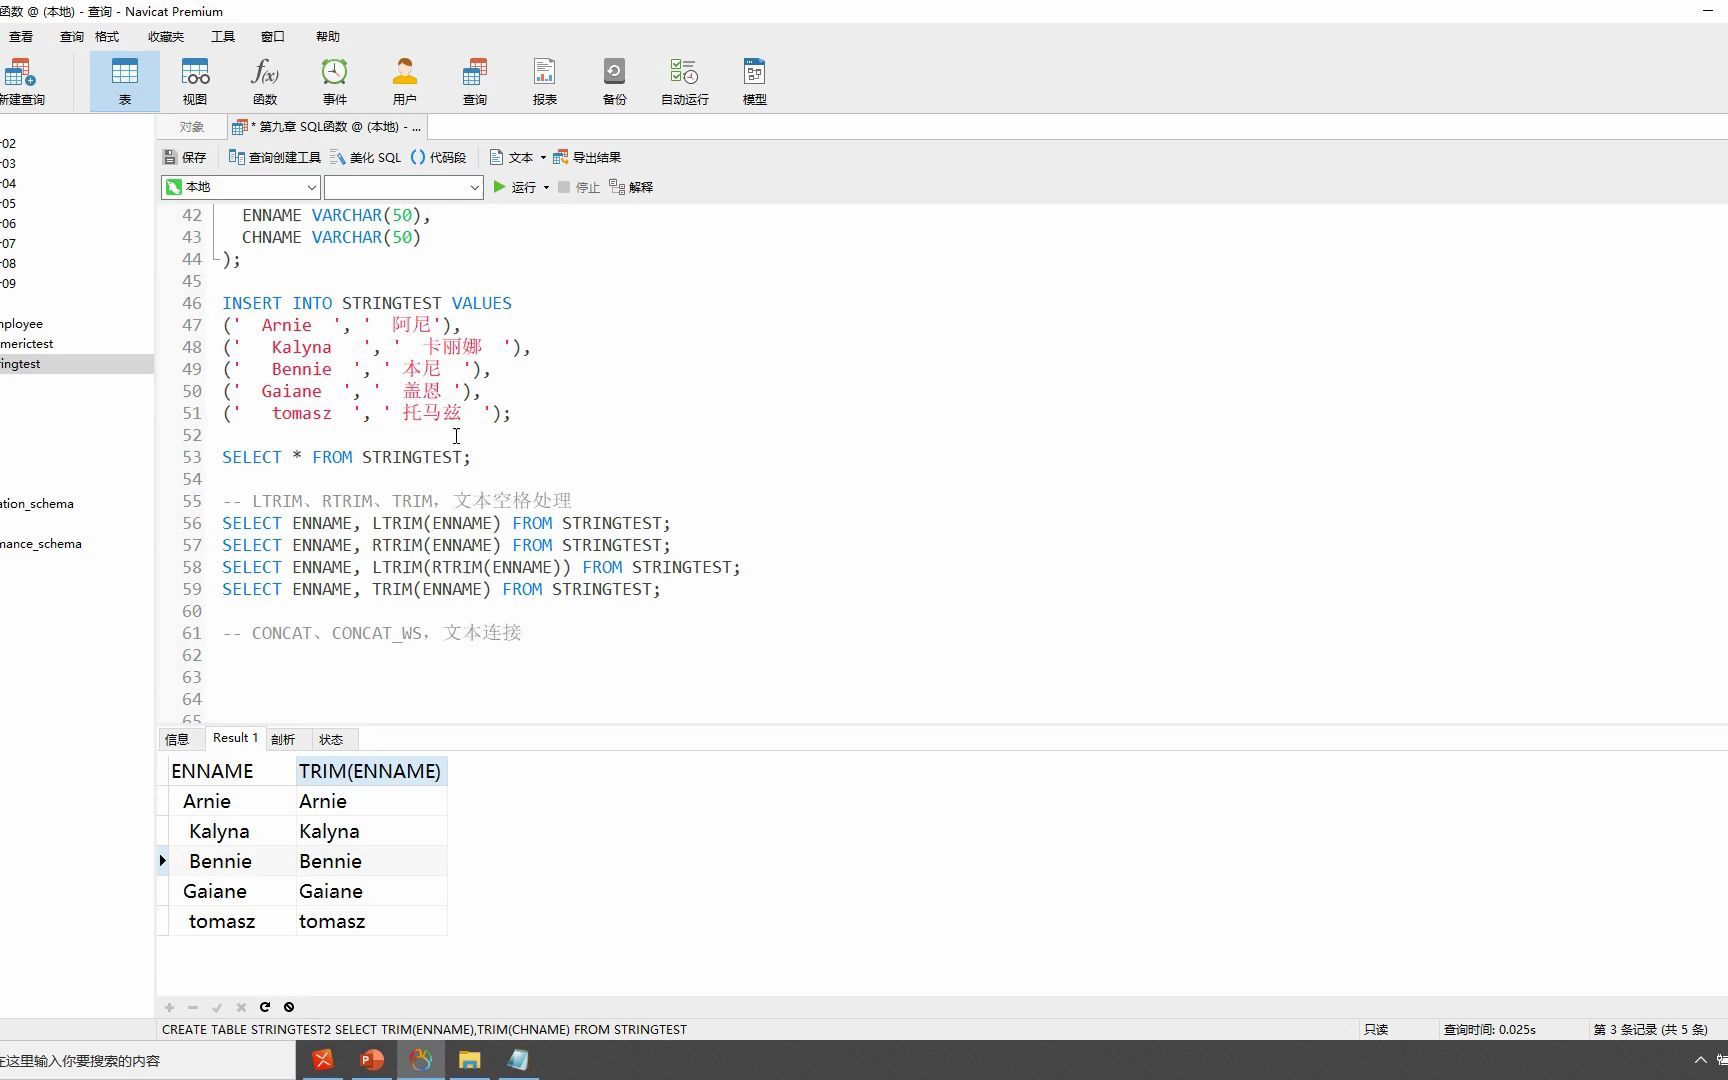The height and width of the screenshot is (1080, 1728).
Task: Click the 文本 text toolbar button
Action: tap(511, 157)
